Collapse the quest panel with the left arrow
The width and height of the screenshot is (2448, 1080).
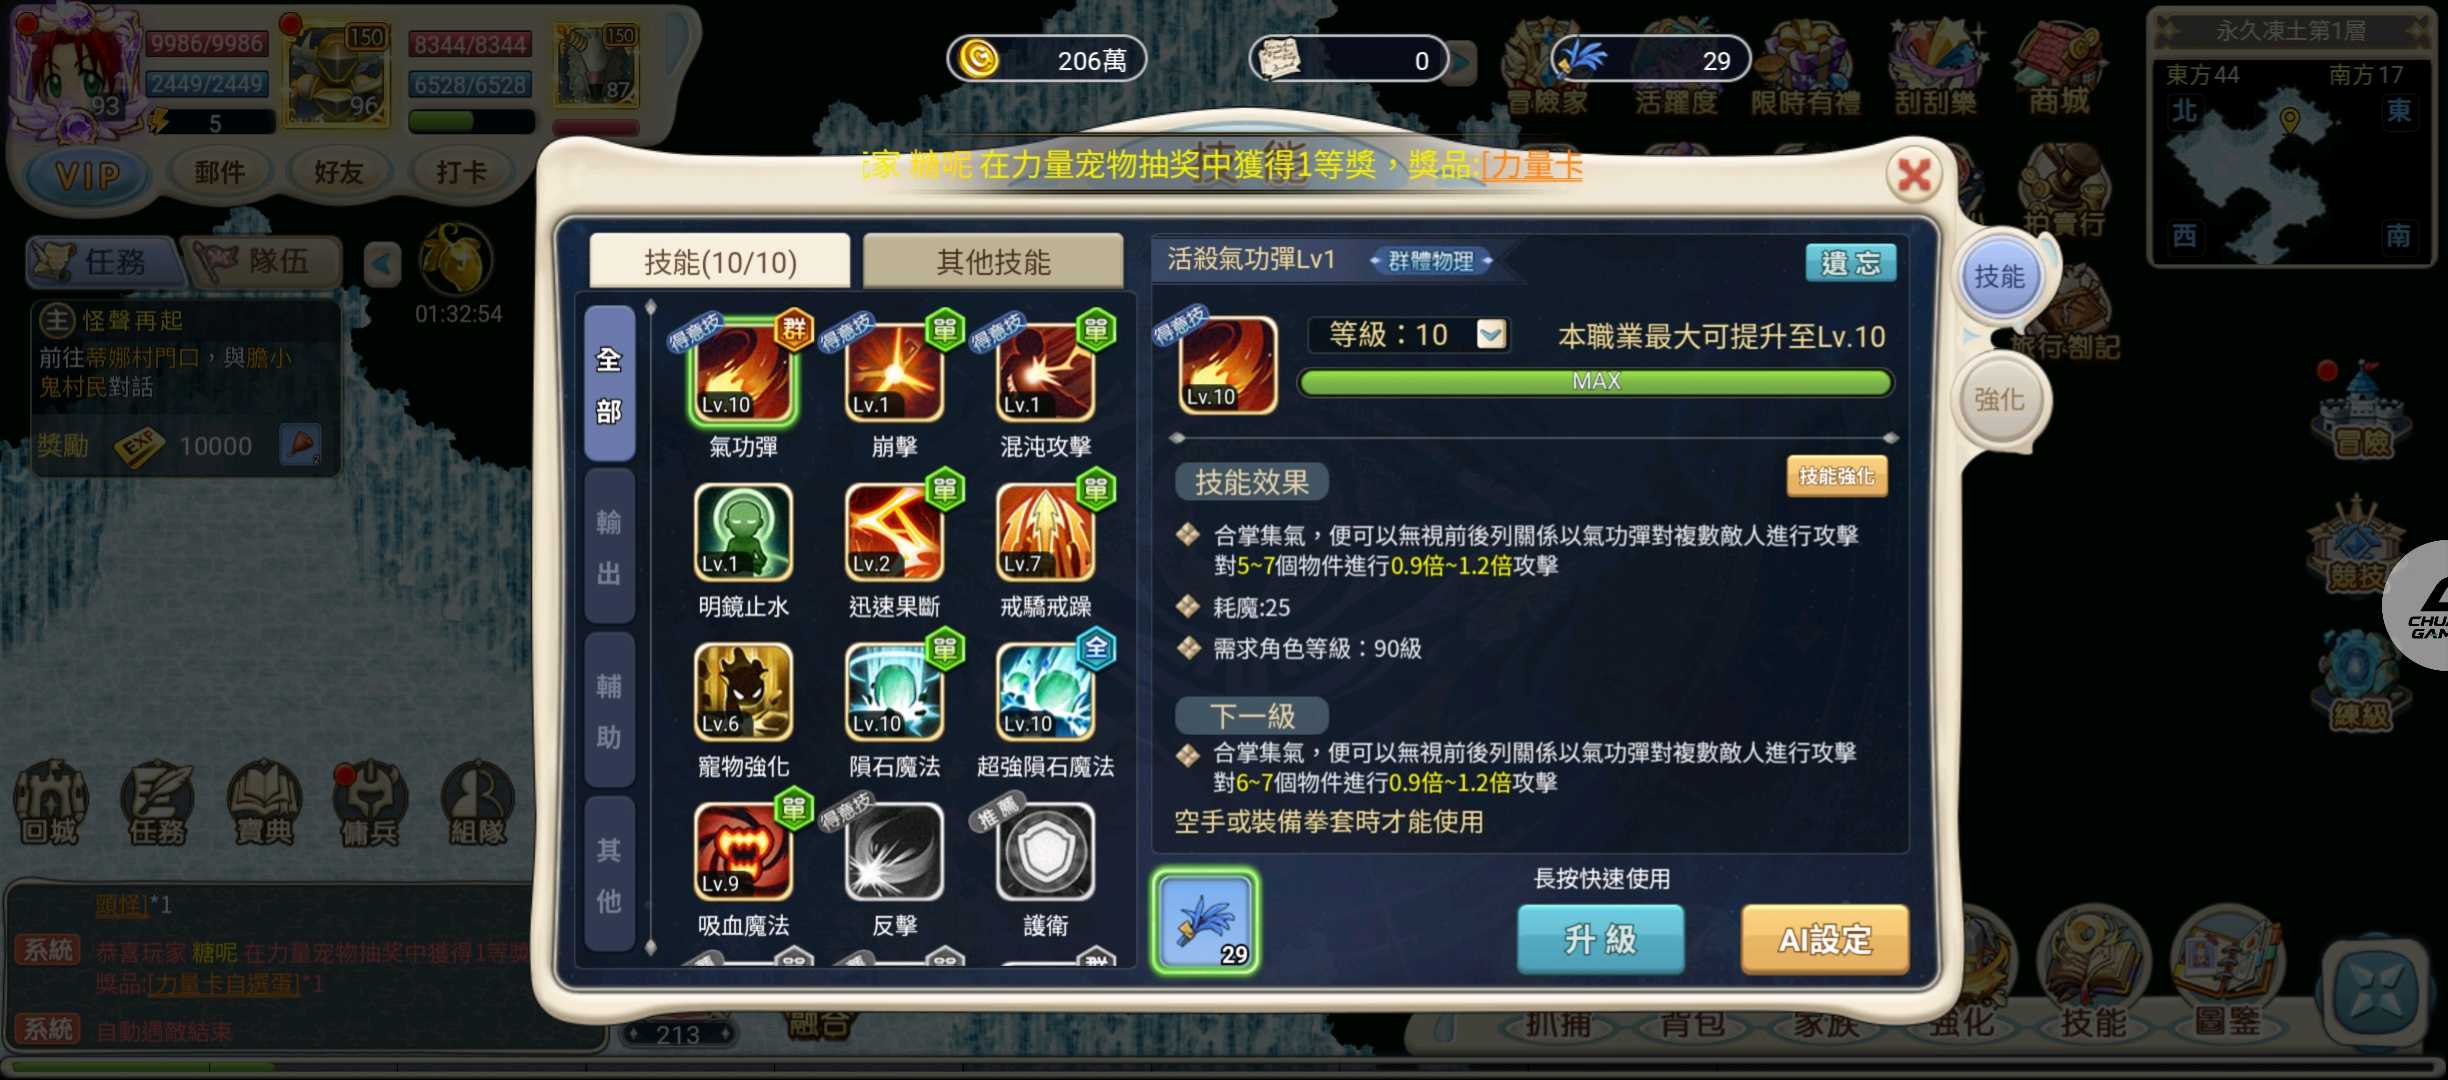point(381,265)
